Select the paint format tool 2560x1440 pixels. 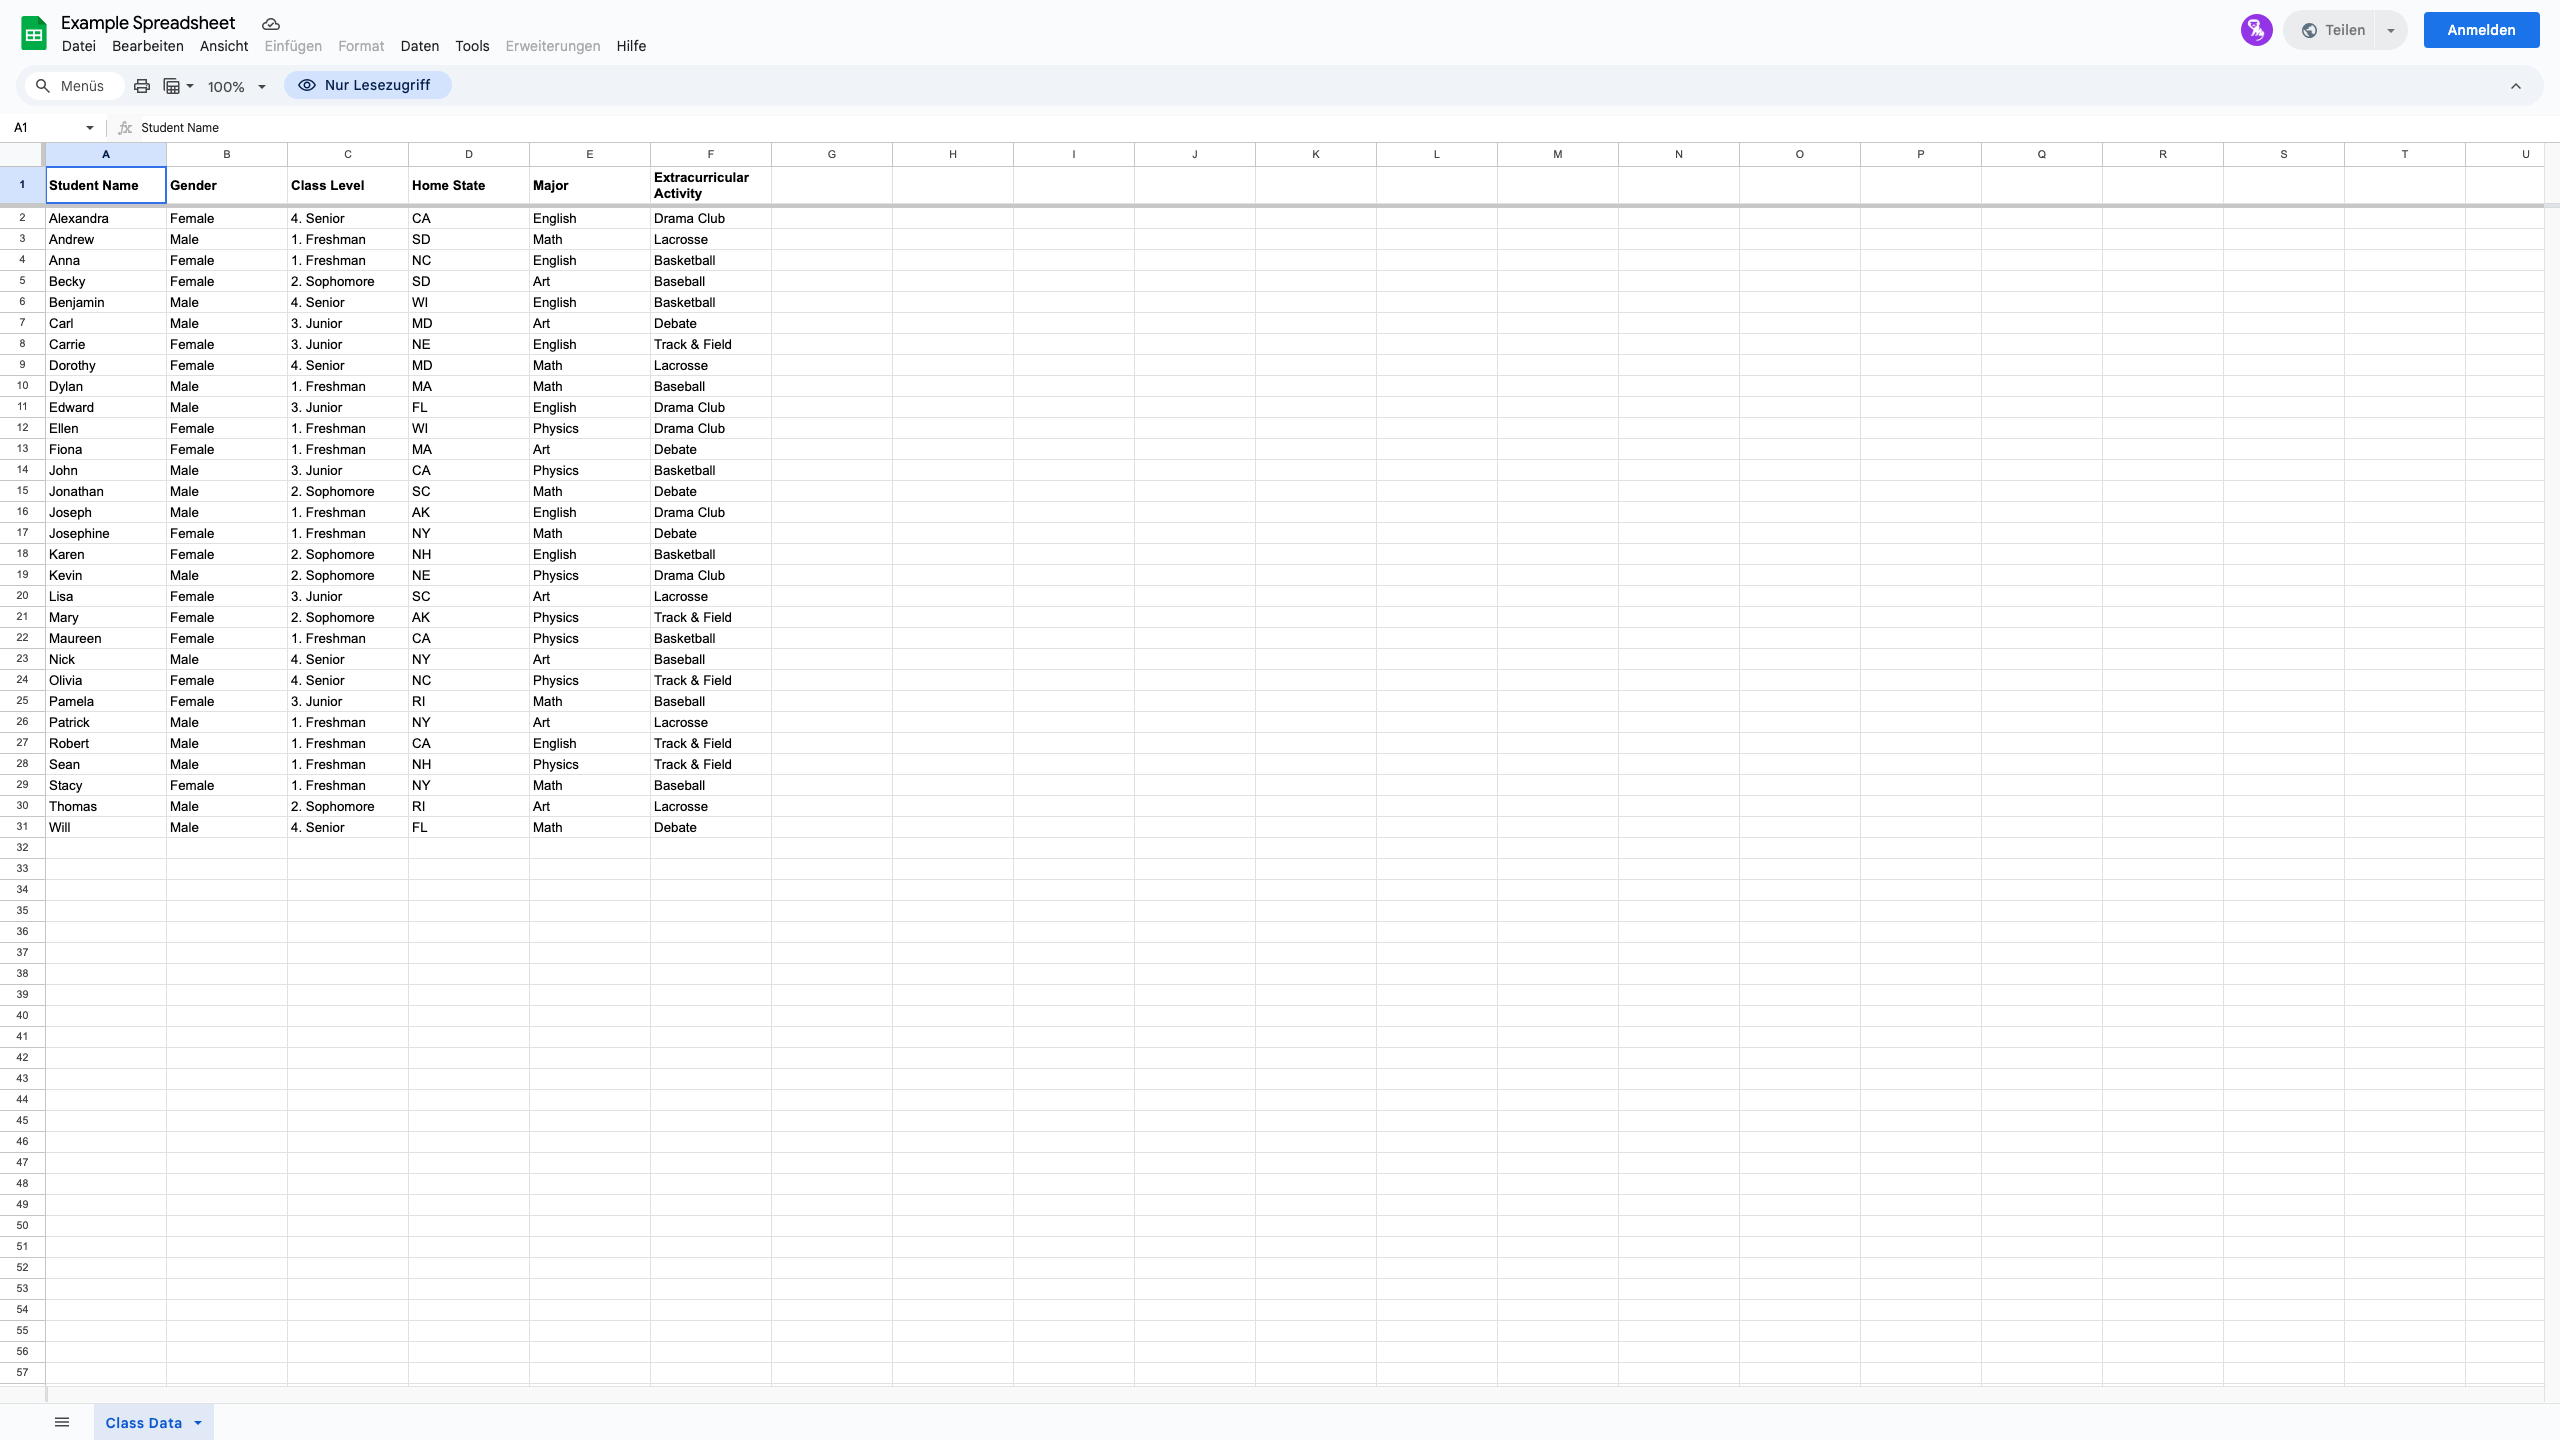171,86
